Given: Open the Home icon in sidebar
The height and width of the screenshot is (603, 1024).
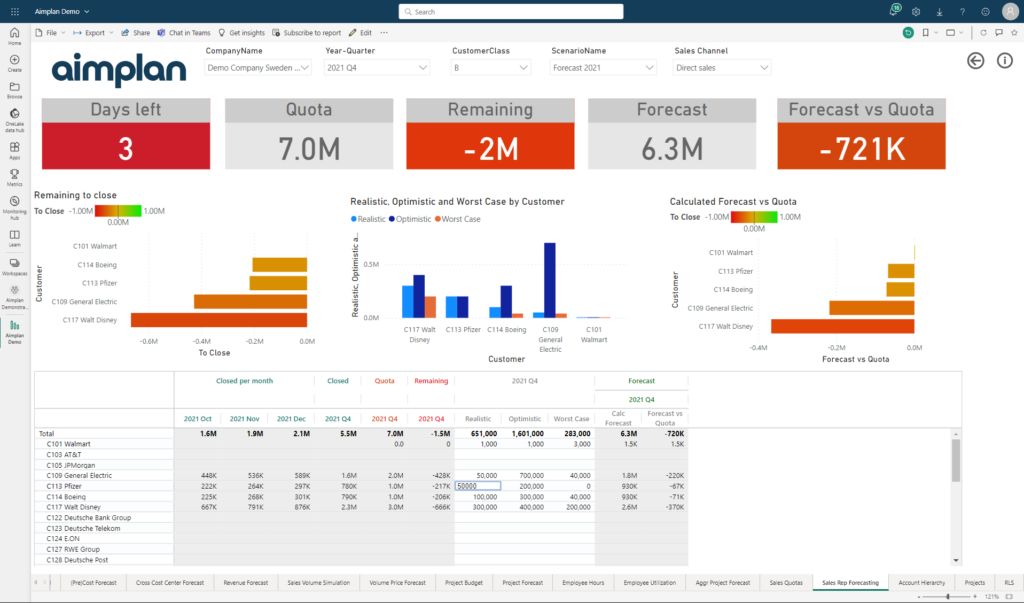Looking at the screenshot, I should [14, 36].
